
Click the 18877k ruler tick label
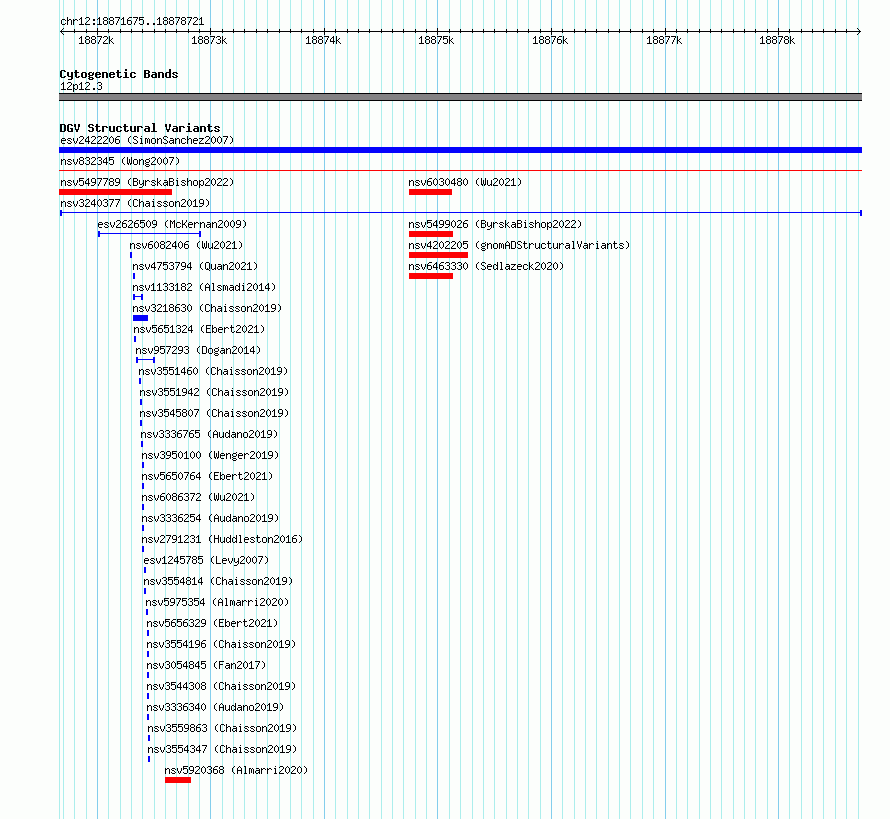(x=664, y=40)
